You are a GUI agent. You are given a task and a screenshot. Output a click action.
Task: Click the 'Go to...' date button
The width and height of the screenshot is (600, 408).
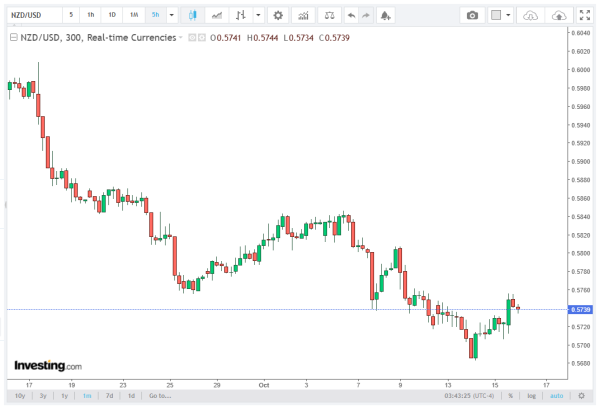tap(158, 396)
